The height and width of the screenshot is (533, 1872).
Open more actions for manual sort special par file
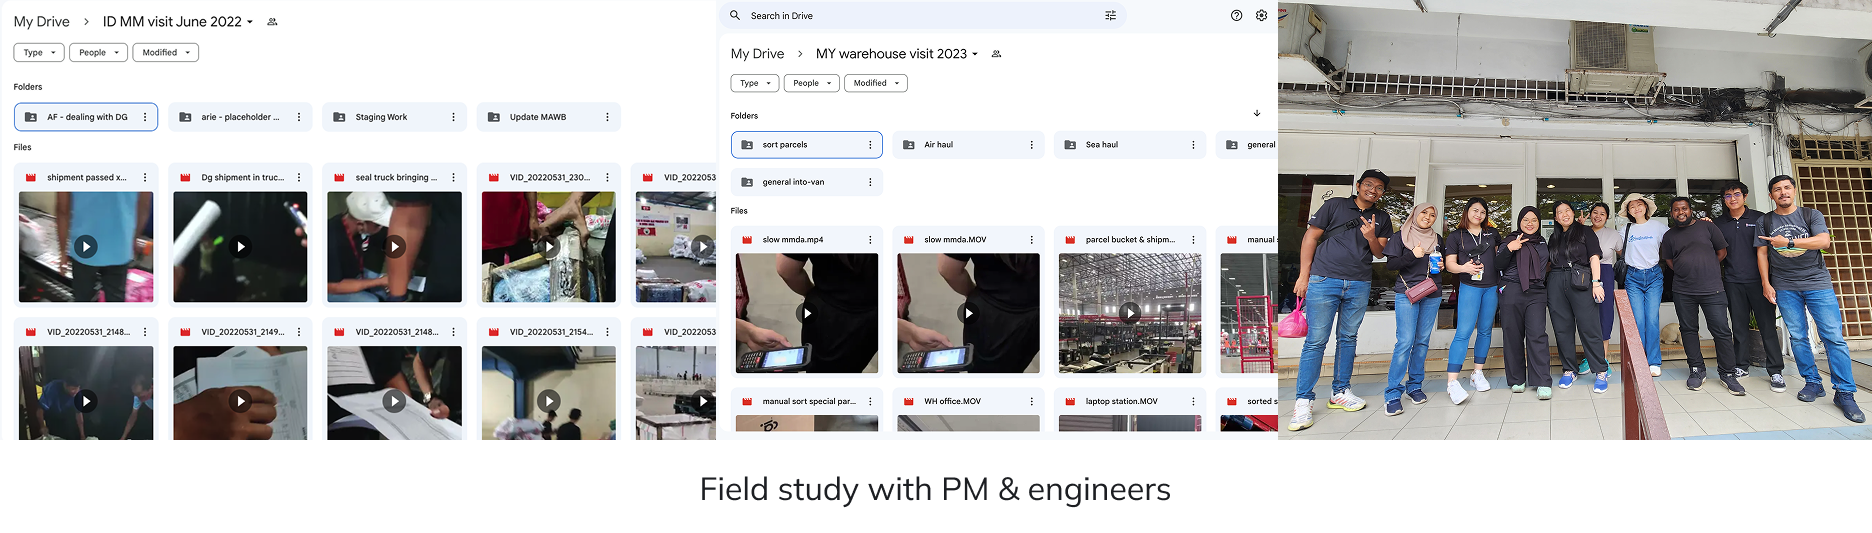point(870,401)
